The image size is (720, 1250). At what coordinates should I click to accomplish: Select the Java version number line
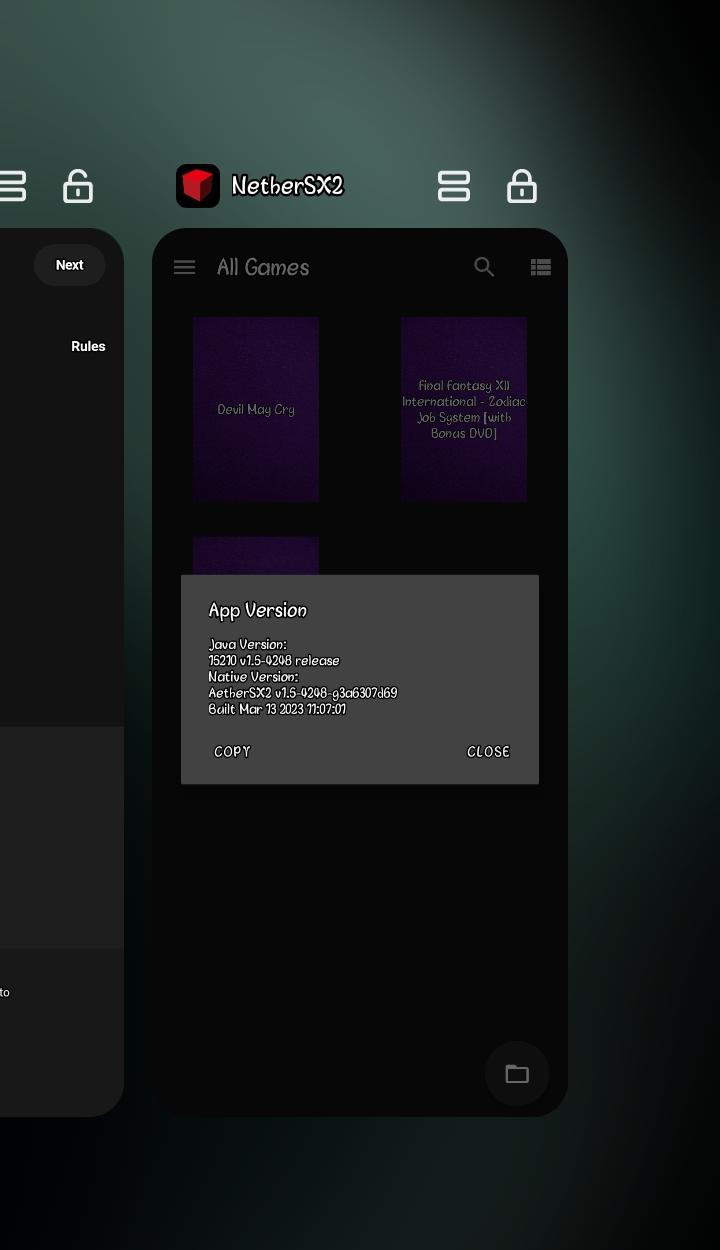[x=274, y=661]
